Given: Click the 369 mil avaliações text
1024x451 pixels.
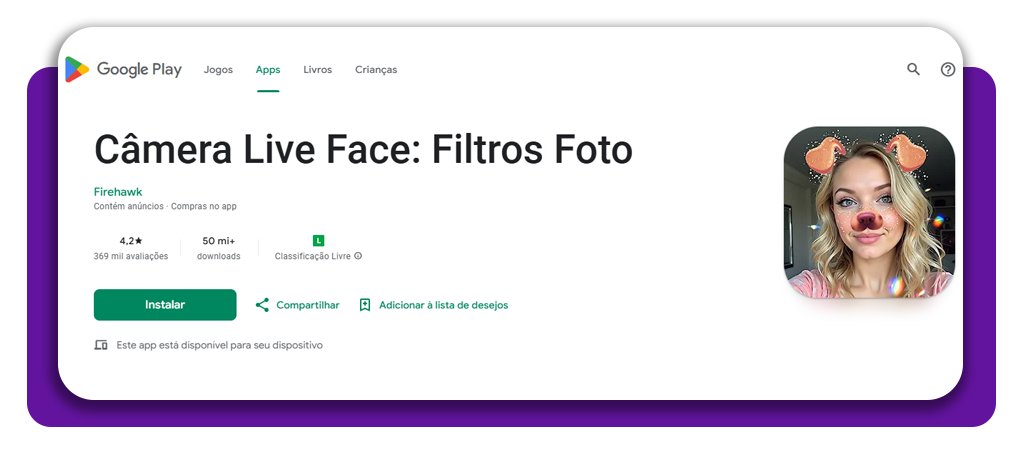Looking at the screenshot, I should [131, 257].
